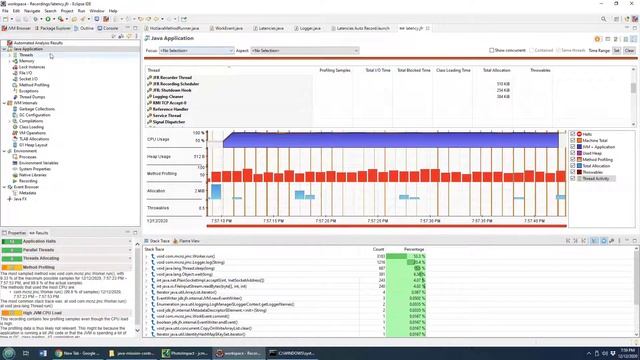This screenshot has height=360, width=640.
Task: Select the Threads page icon in the outline
Action: pos(15,55)
